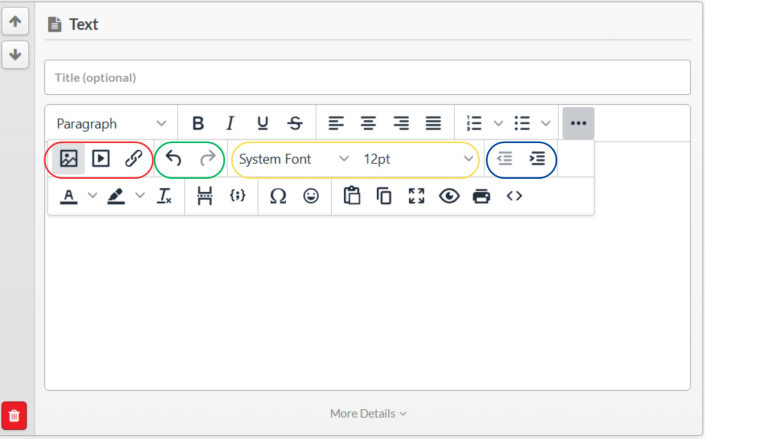This screenshot has height=439, width=780.
Task: Insert media with the video icon
Action: tap(100, 159)
